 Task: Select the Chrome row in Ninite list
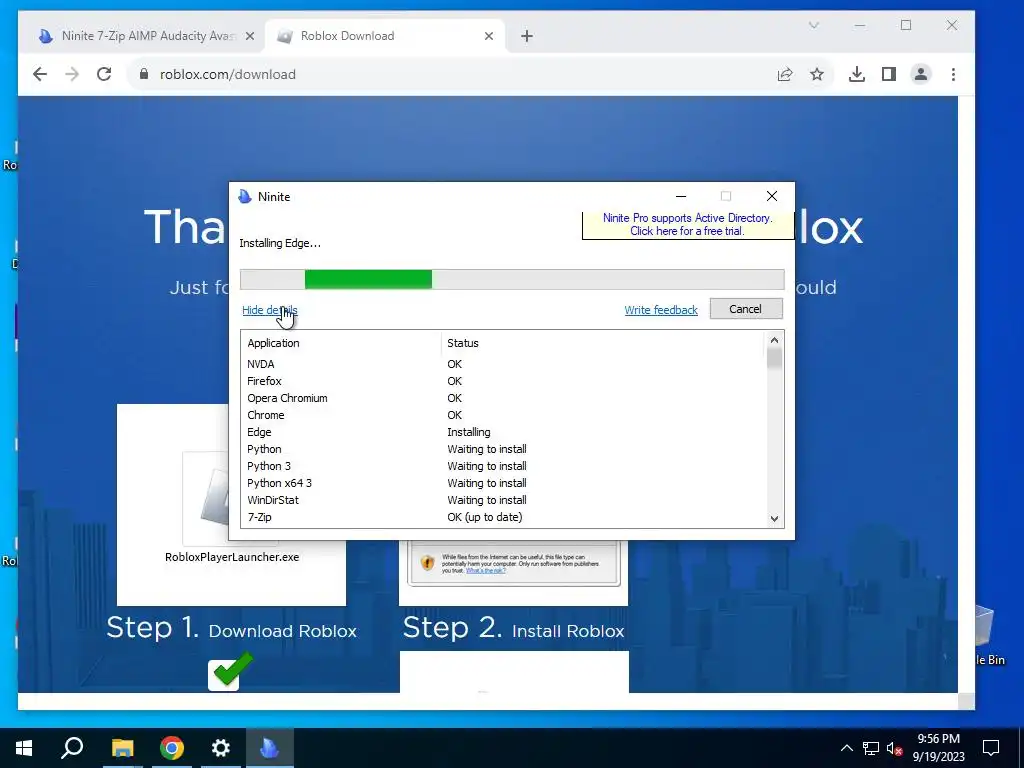click(503, 415)
